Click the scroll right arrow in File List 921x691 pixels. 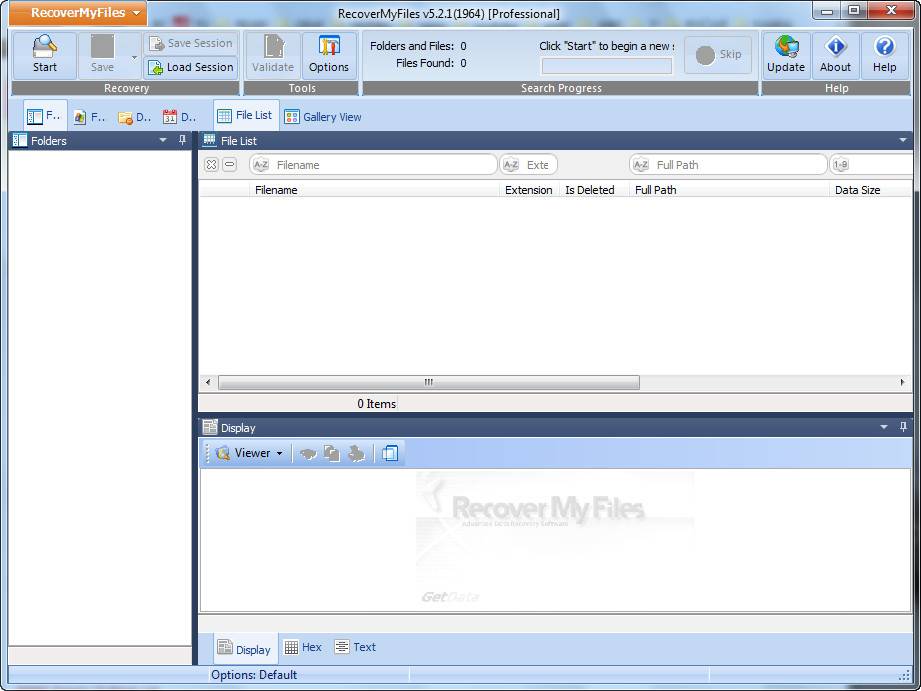point(902,383)
